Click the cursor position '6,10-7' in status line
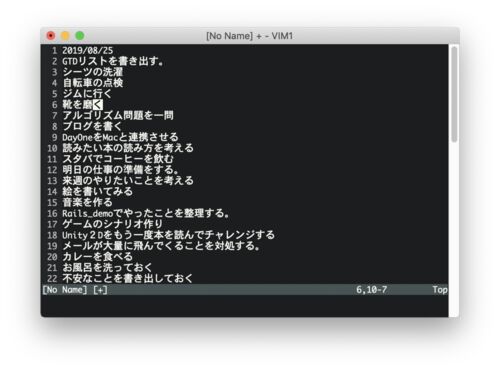This screenshot has width=500, height=371. (372, 290)
